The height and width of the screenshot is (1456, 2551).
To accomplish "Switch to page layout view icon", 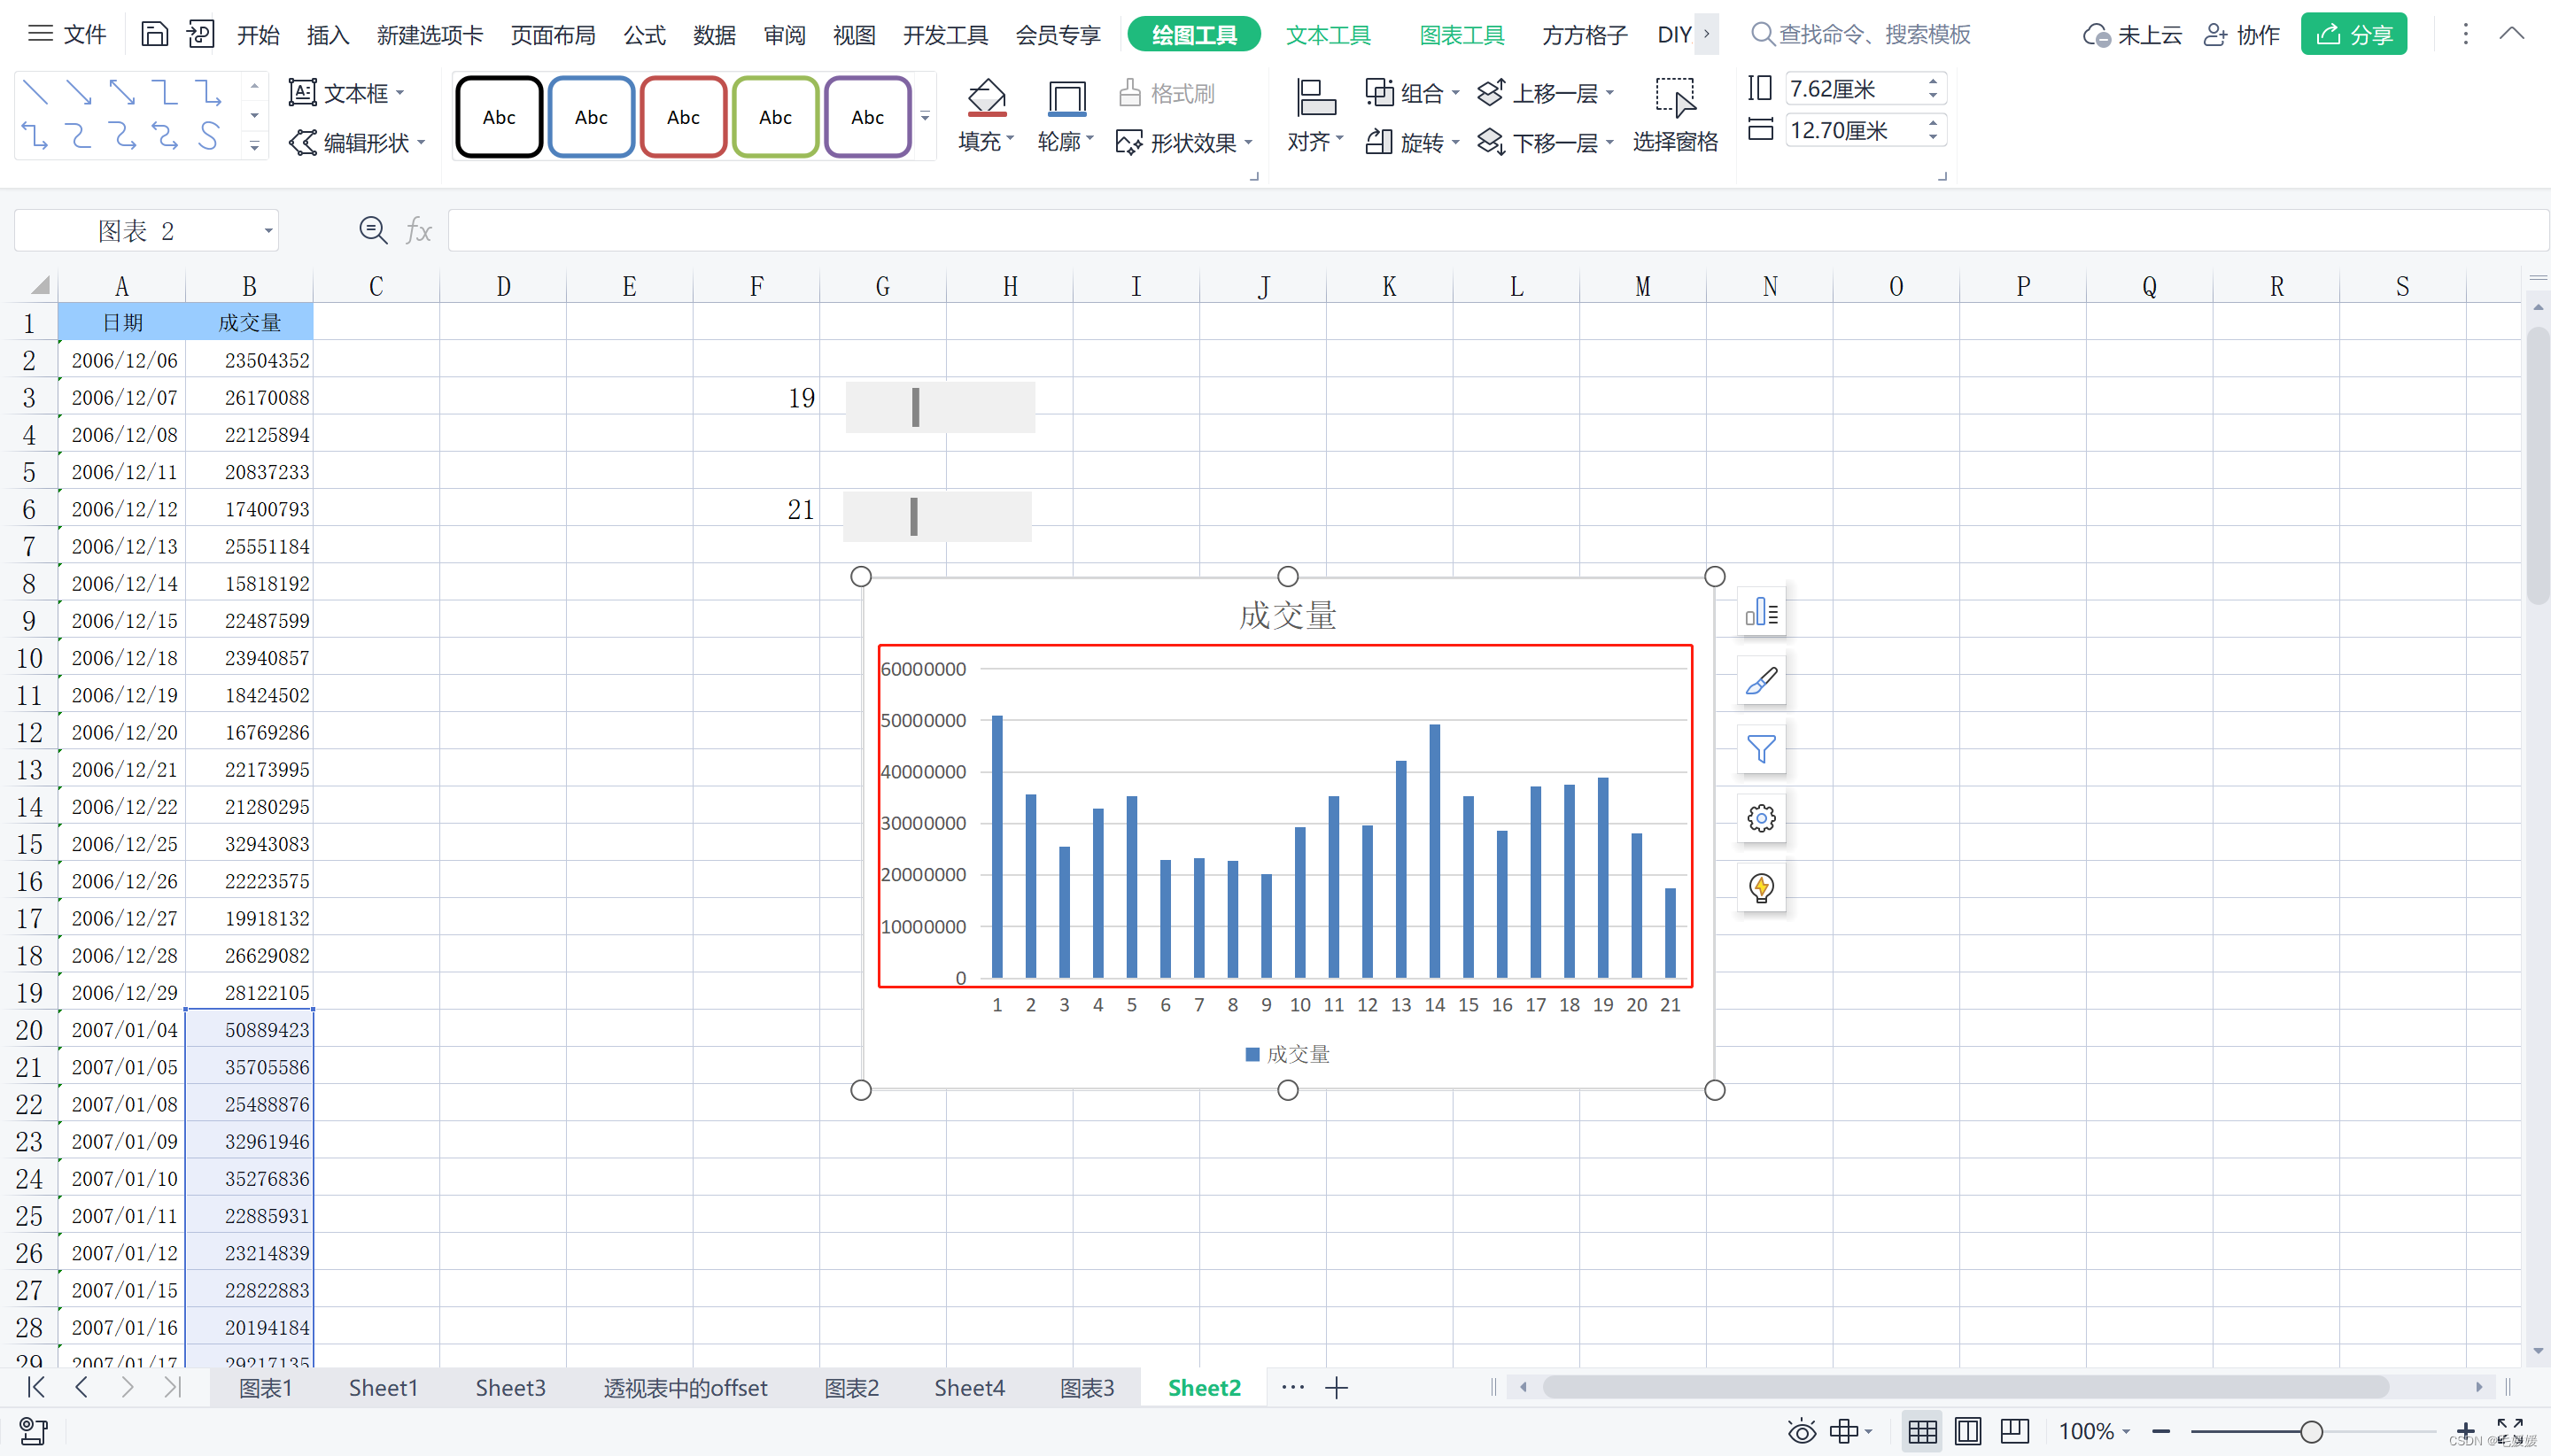I will (x=1968, y=1432).
